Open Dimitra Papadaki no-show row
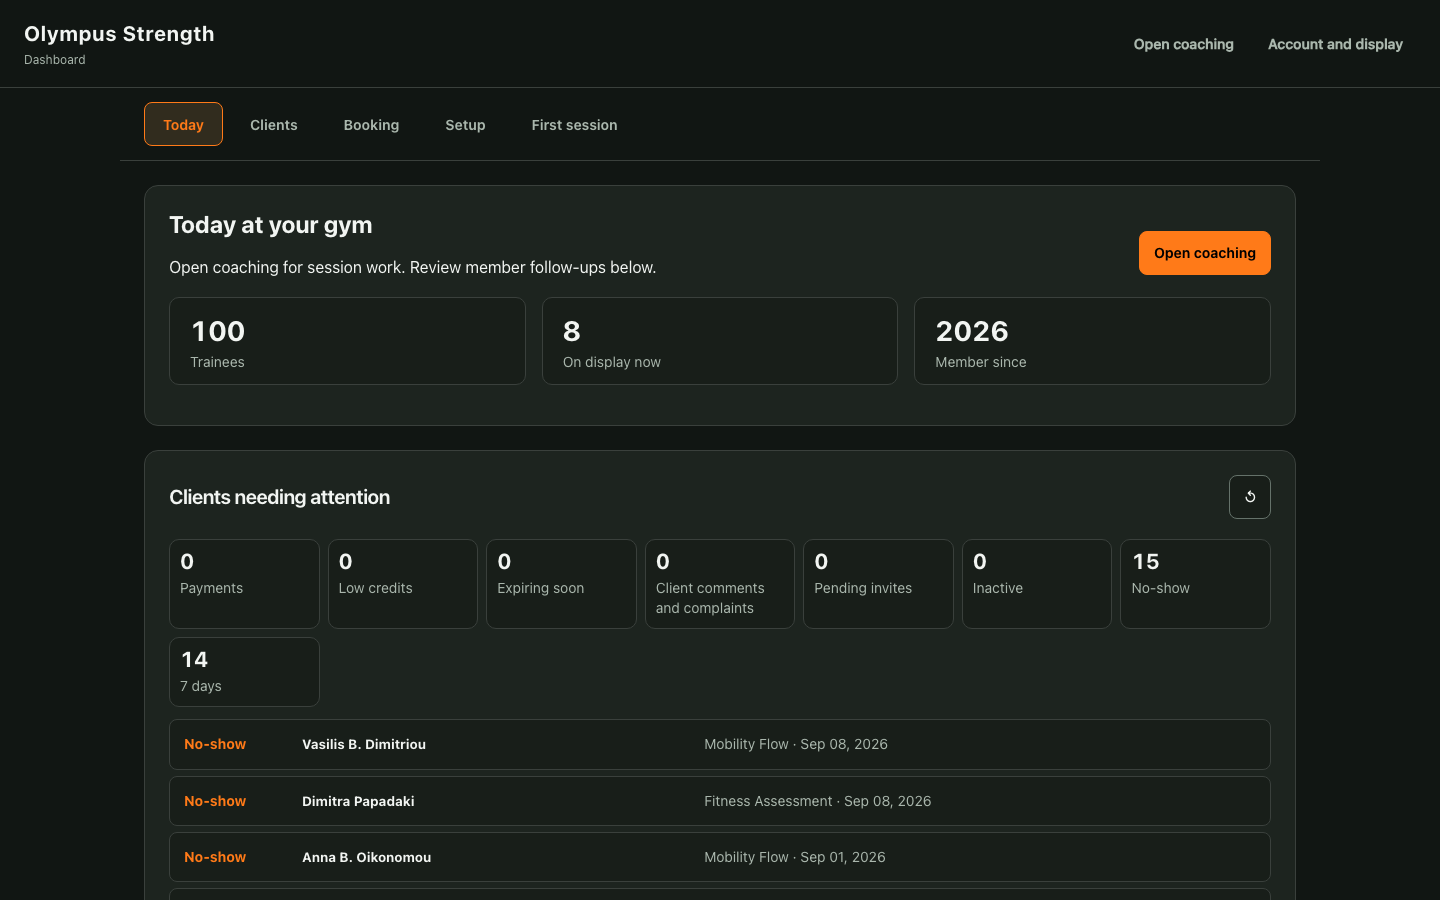 pyautogui.click(x=719, y=801)
